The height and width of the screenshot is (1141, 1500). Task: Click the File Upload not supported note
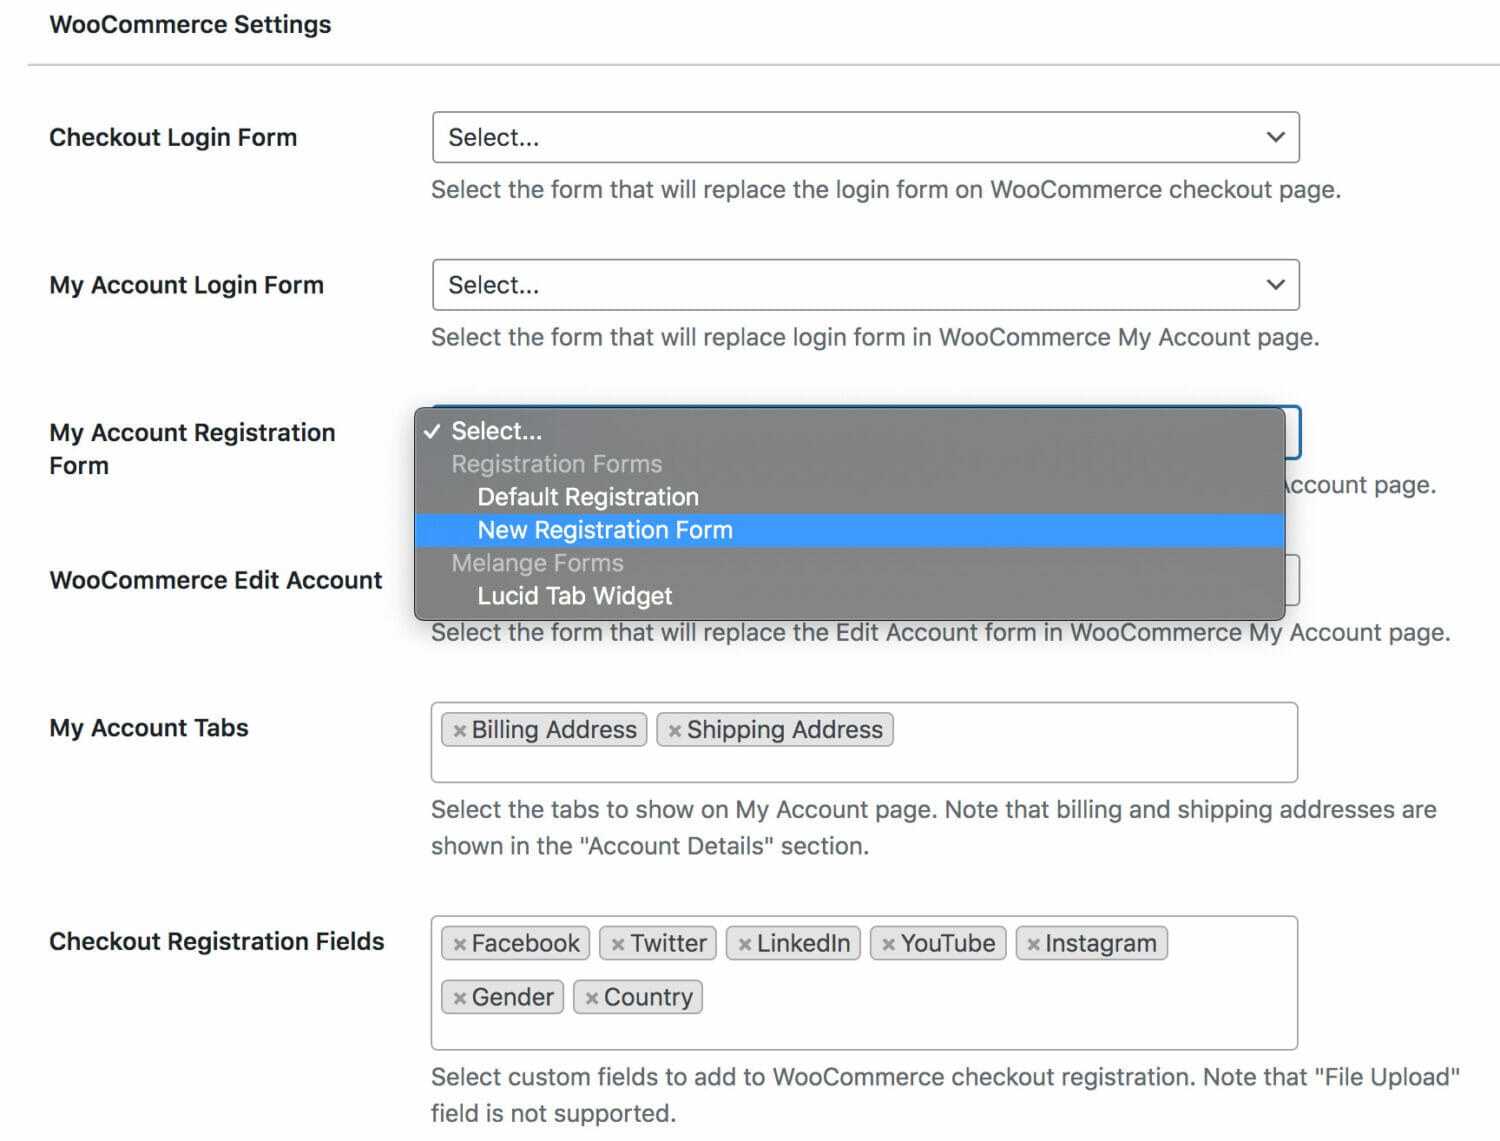[945, 1095]
